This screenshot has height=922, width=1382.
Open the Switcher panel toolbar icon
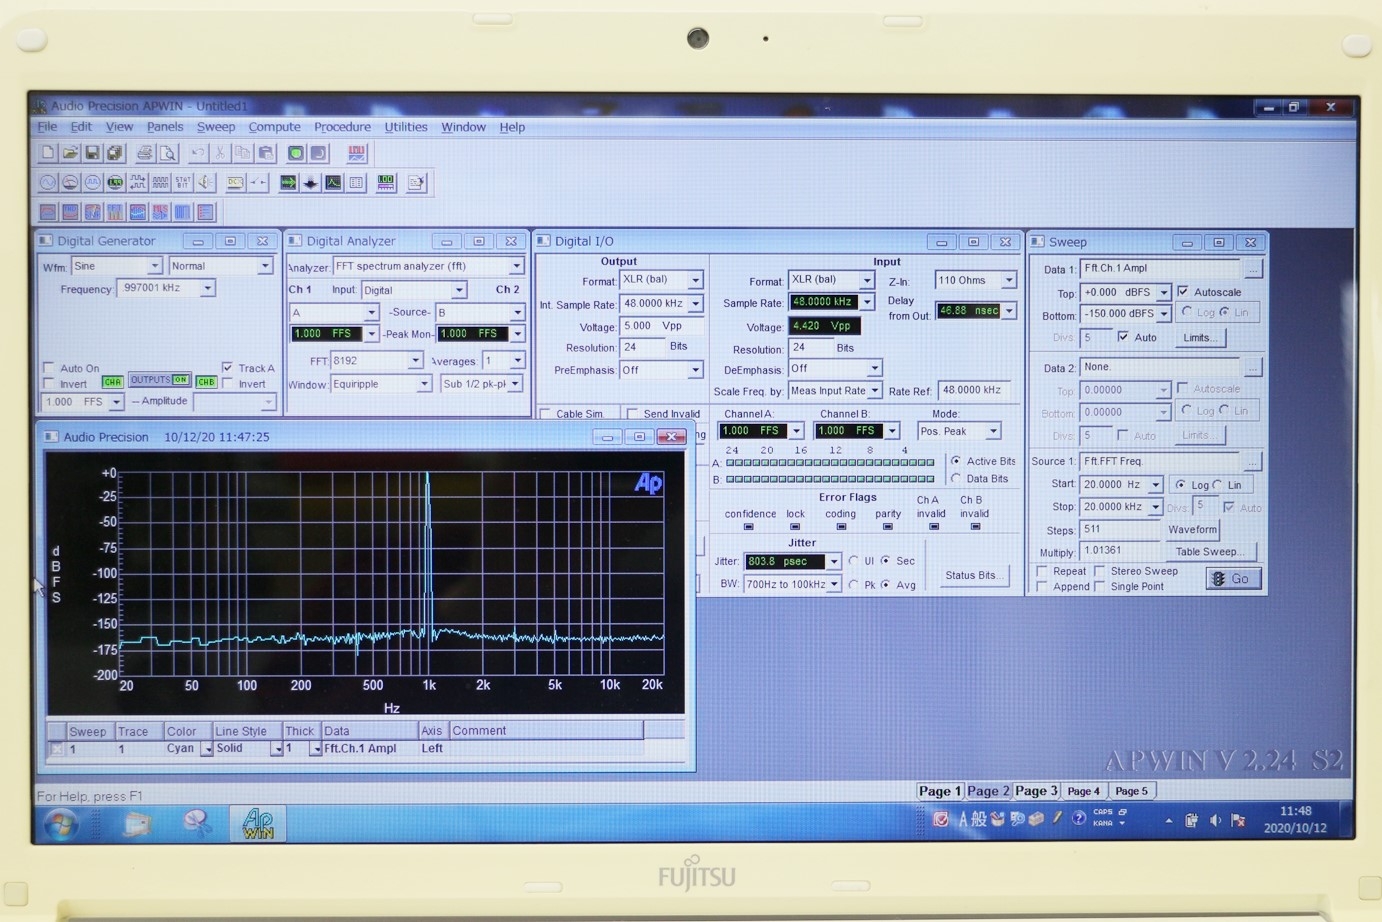[x=258, y=183]
